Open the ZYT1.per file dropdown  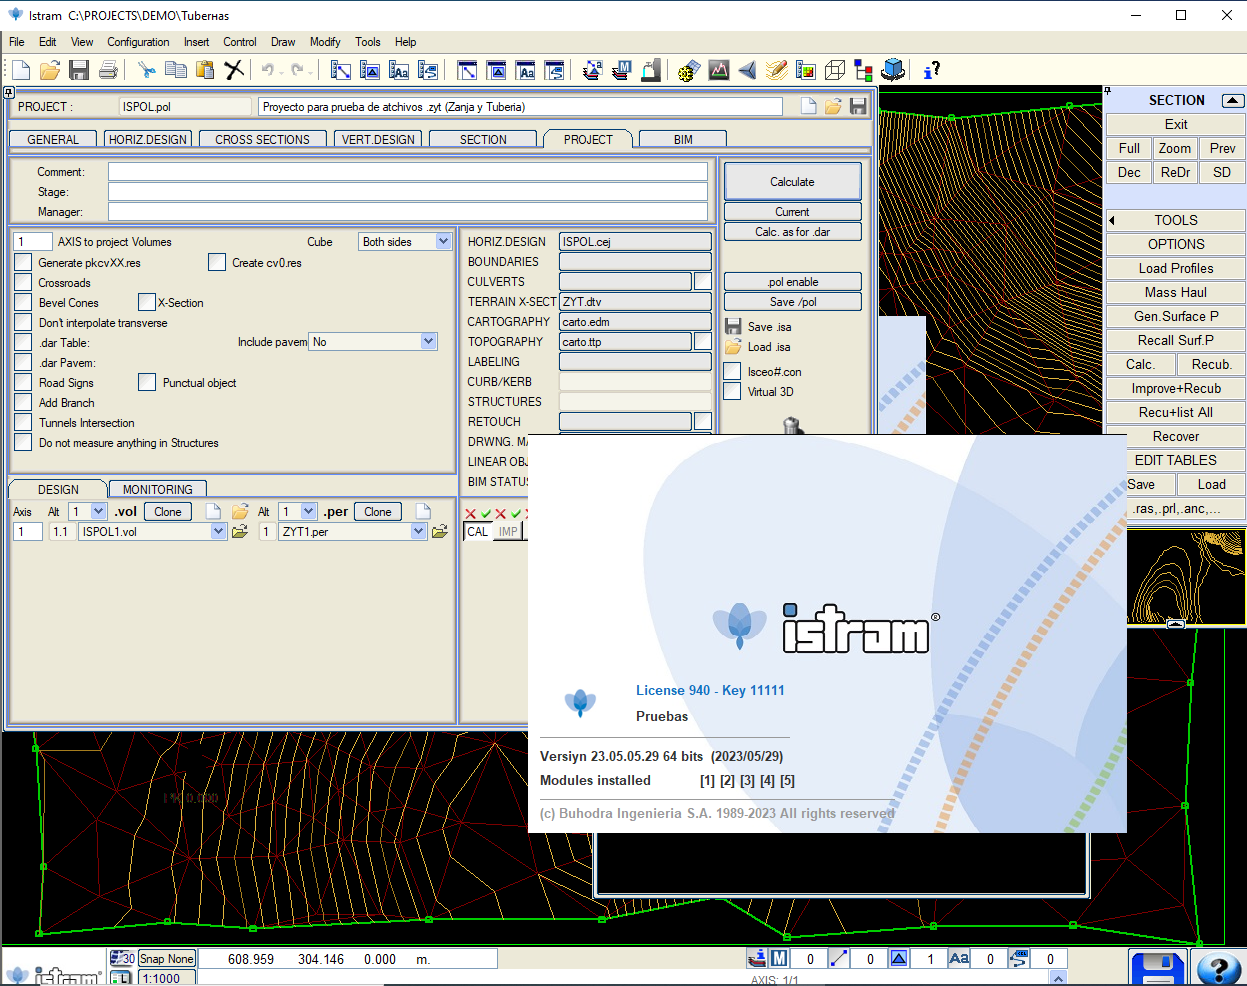pos(419,531)
